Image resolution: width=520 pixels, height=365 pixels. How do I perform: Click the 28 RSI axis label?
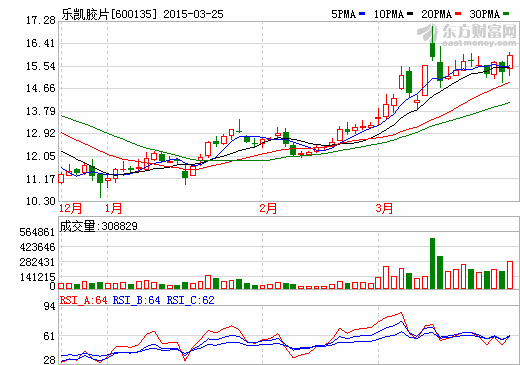click(49, 360)
